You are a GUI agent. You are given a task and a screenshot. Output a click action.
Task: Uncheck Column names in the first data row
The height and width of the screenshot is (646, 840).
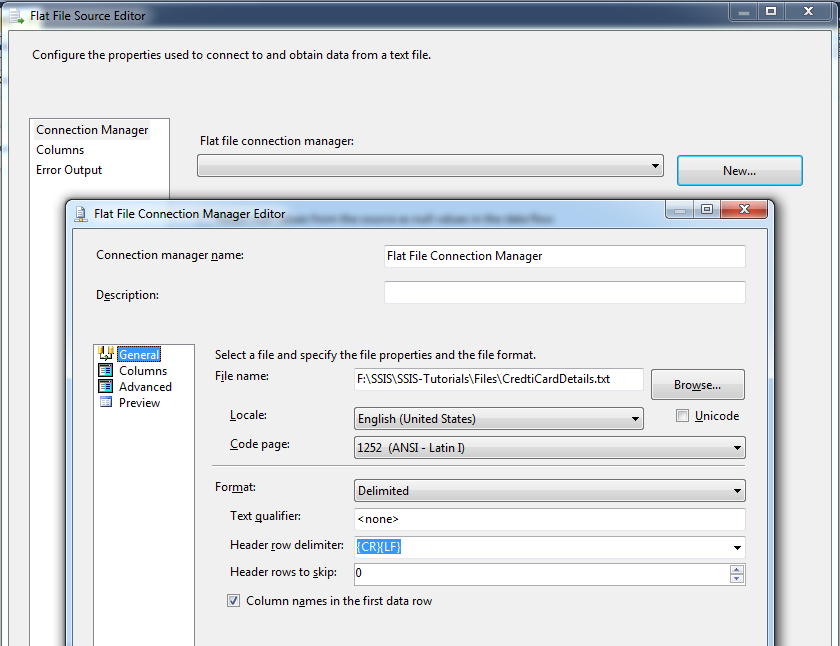point(233,600)
